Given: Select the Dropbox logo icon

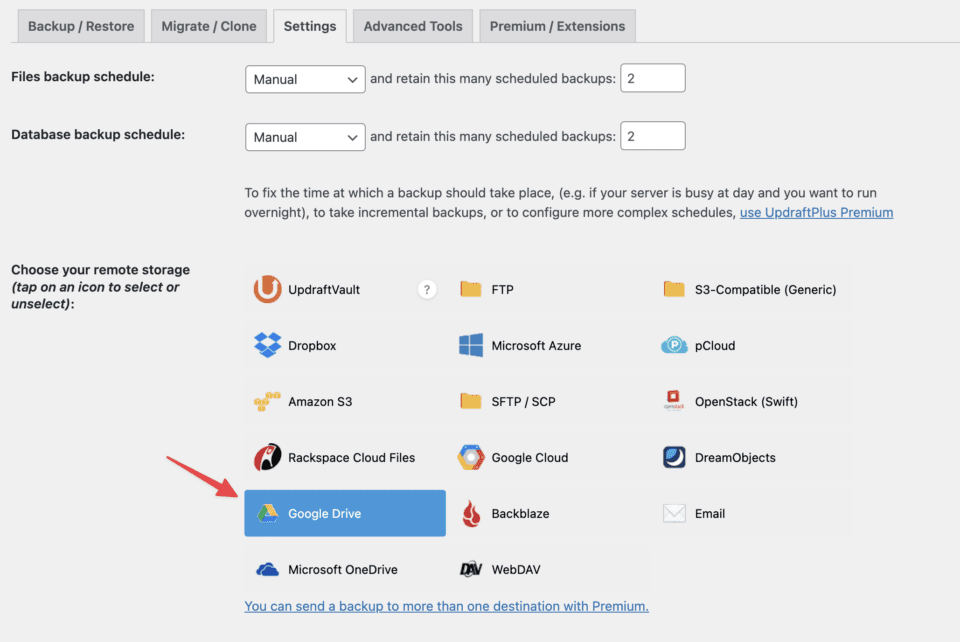Looking at the screenshot, I should 268,345.
